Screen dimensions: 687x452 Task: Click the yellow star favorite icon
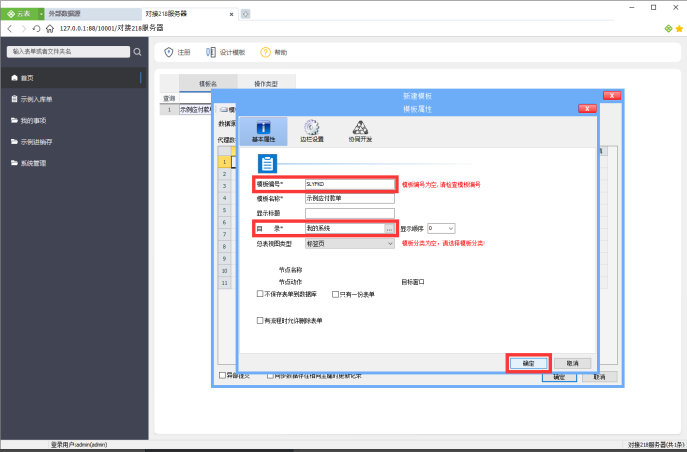point(679,28)
